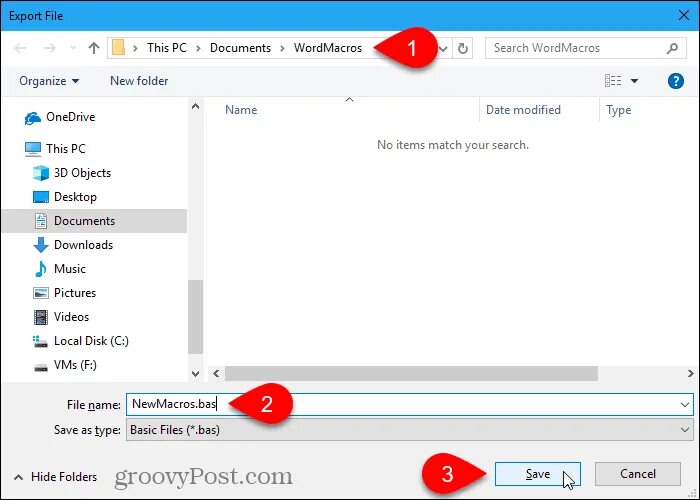
Task: Sort by the Name column header
Action: pos(241,110)
